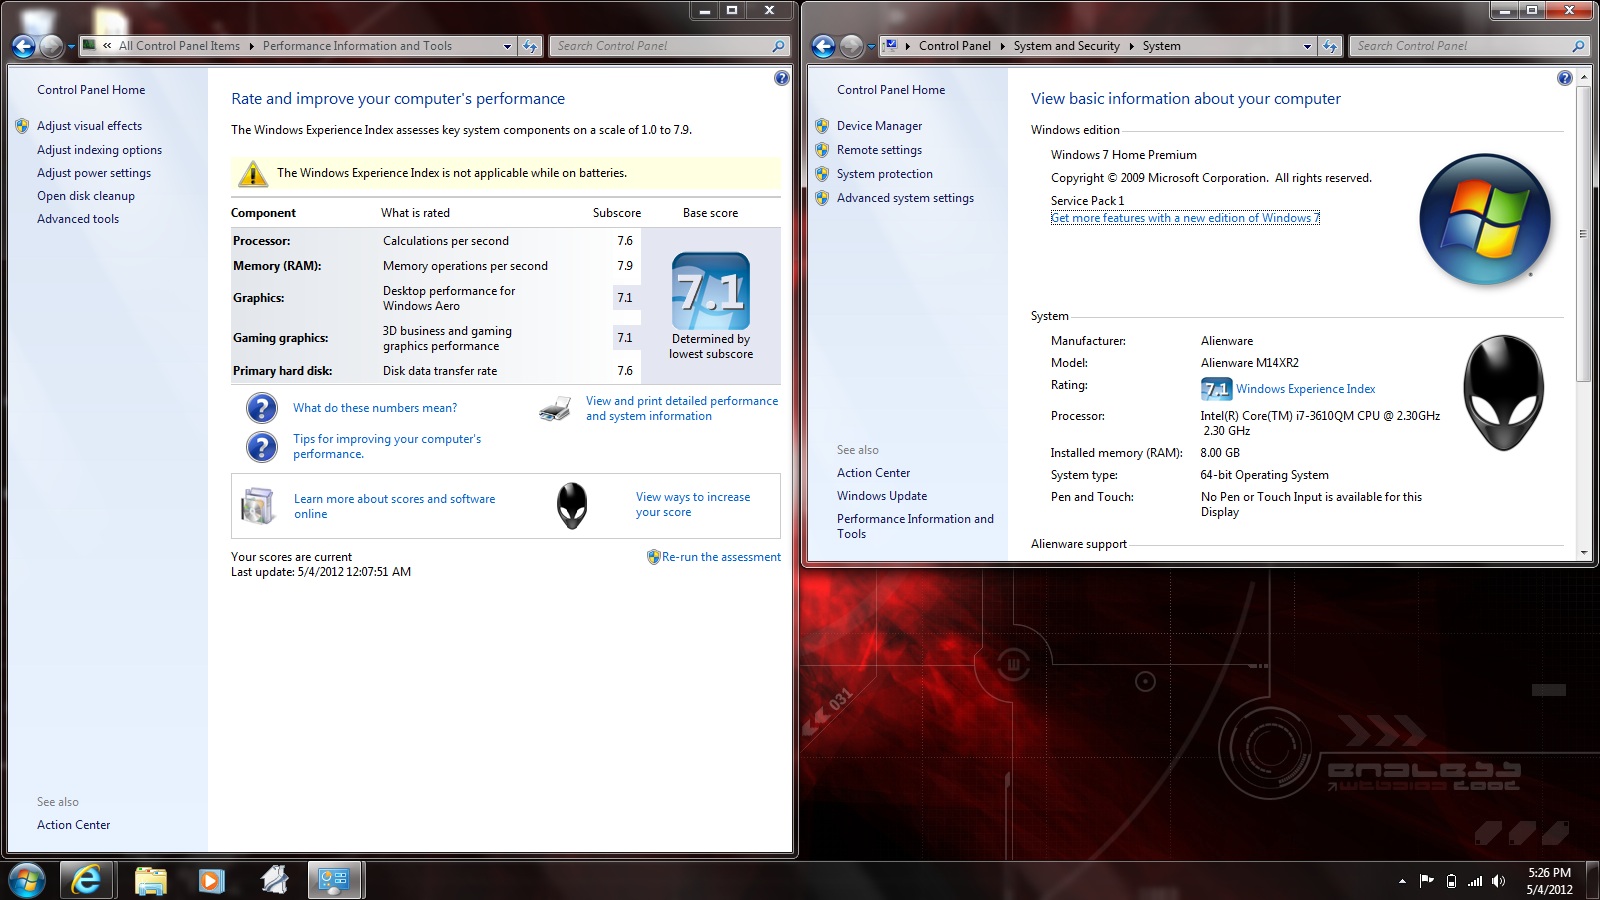The image size is (1600, 900).
Task: Click Forward arrow in Performance Information window
Action: (52, 46)
